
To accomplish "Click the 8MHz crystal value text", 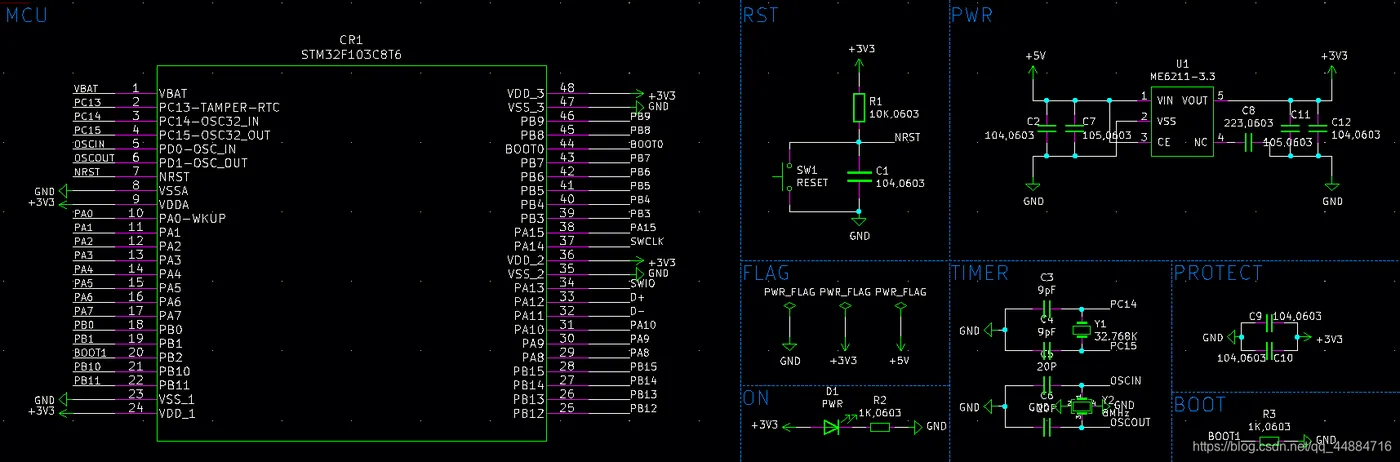I will coord(1116,412).
